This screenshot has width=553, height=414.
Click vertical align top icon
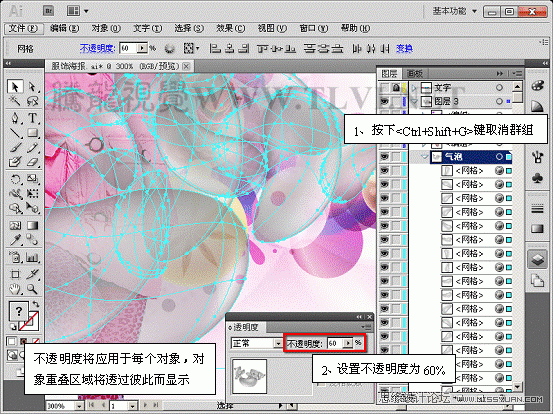point(263,48)
